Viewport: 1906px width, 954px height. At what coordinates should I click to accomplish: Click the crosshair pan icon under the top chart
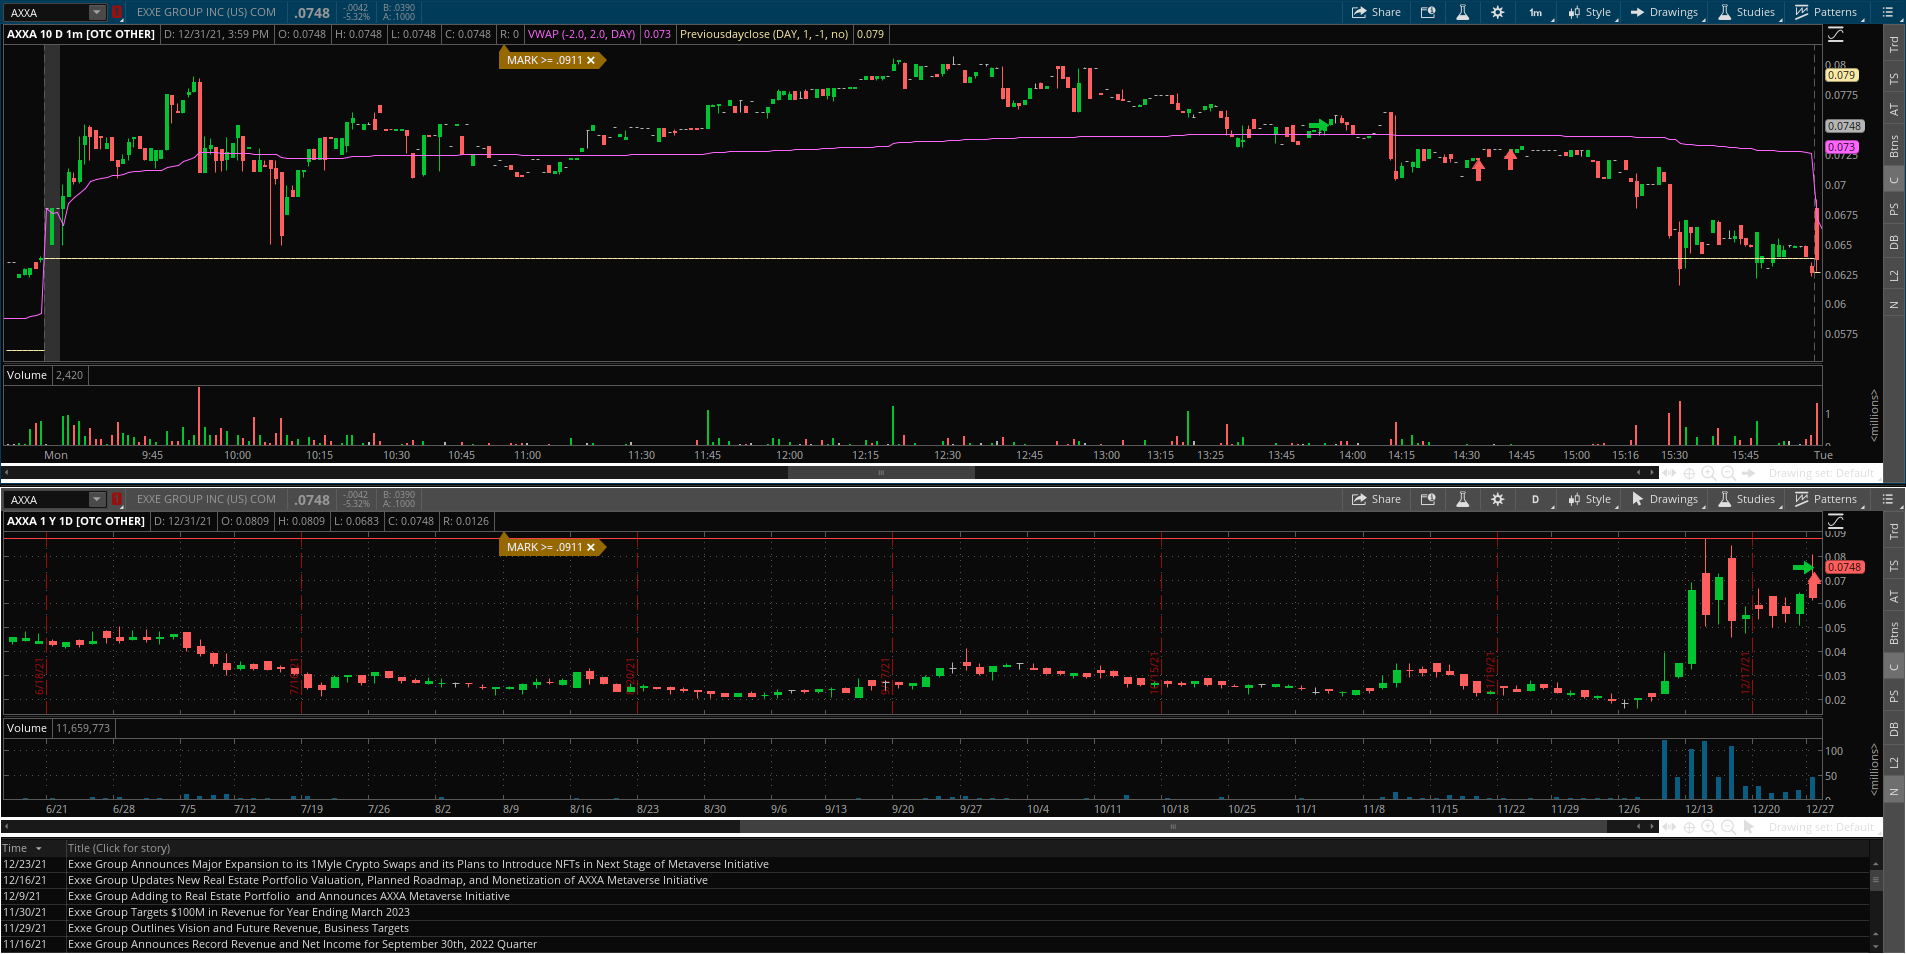[x=1689, y=473]
